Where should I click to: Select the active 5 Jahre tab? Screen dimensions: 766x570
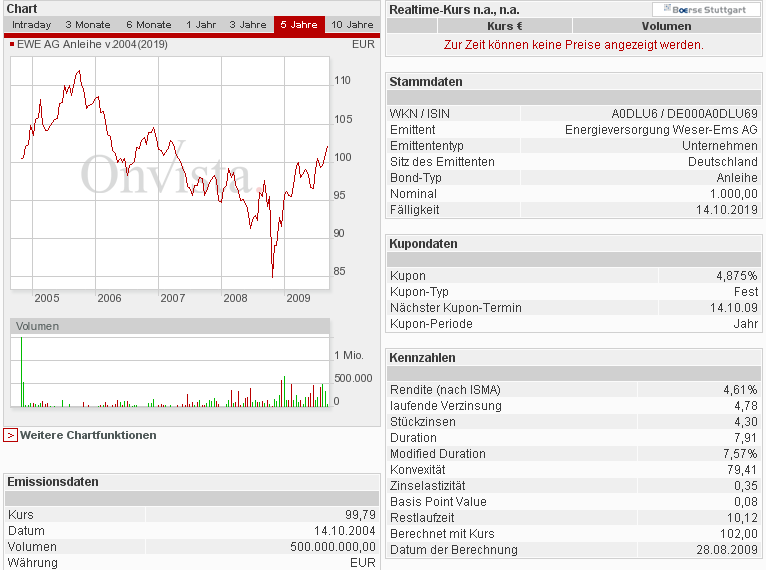pyautogui.click(x=299, y=24)
